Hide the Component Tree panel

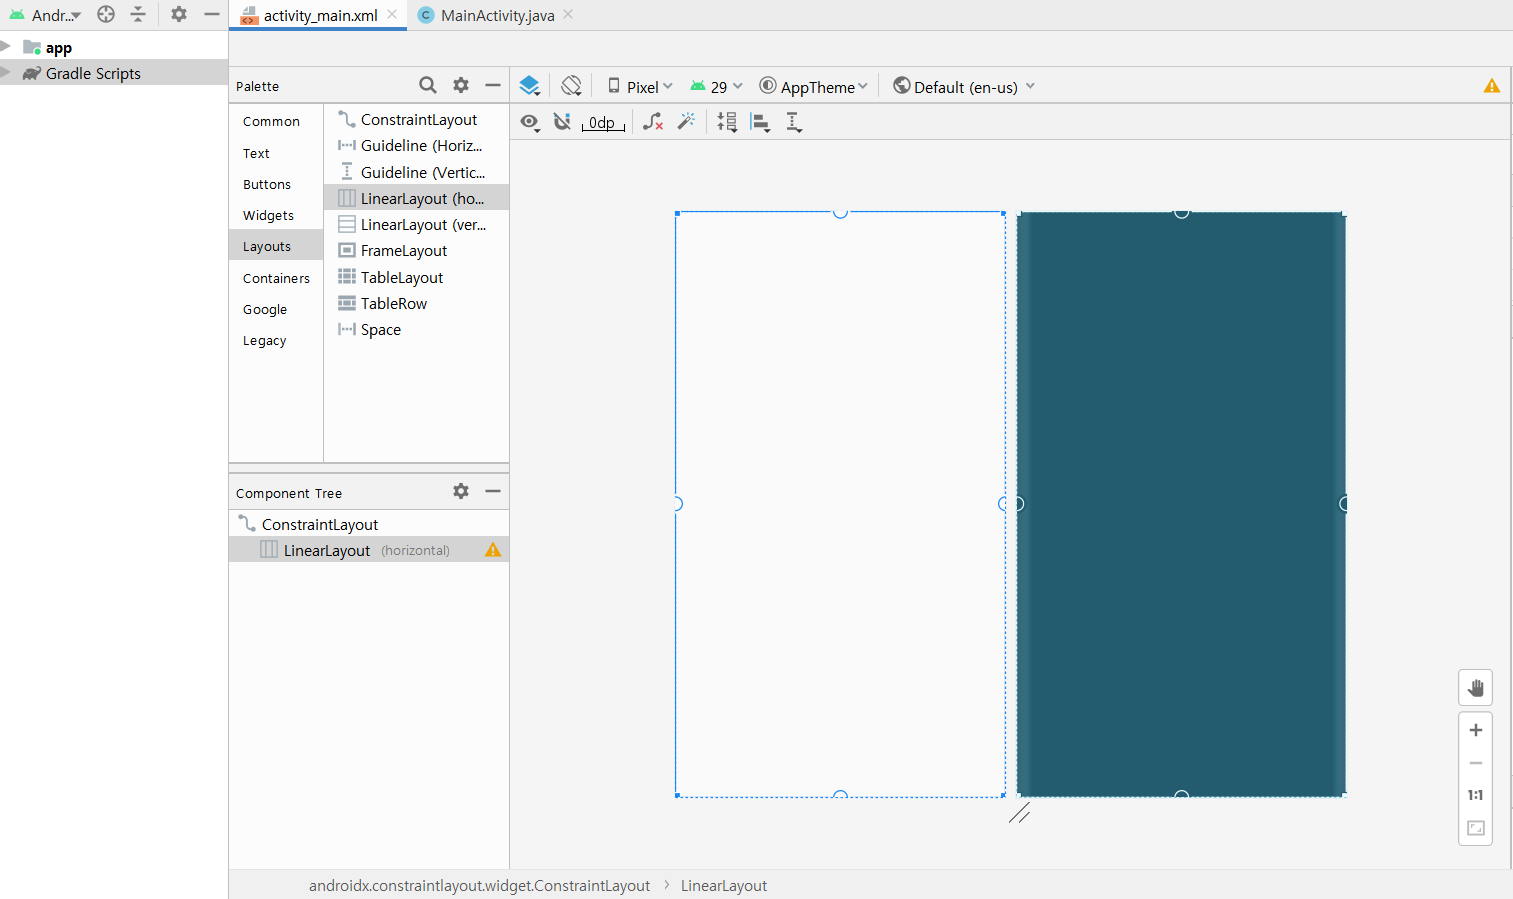[493, 491]
